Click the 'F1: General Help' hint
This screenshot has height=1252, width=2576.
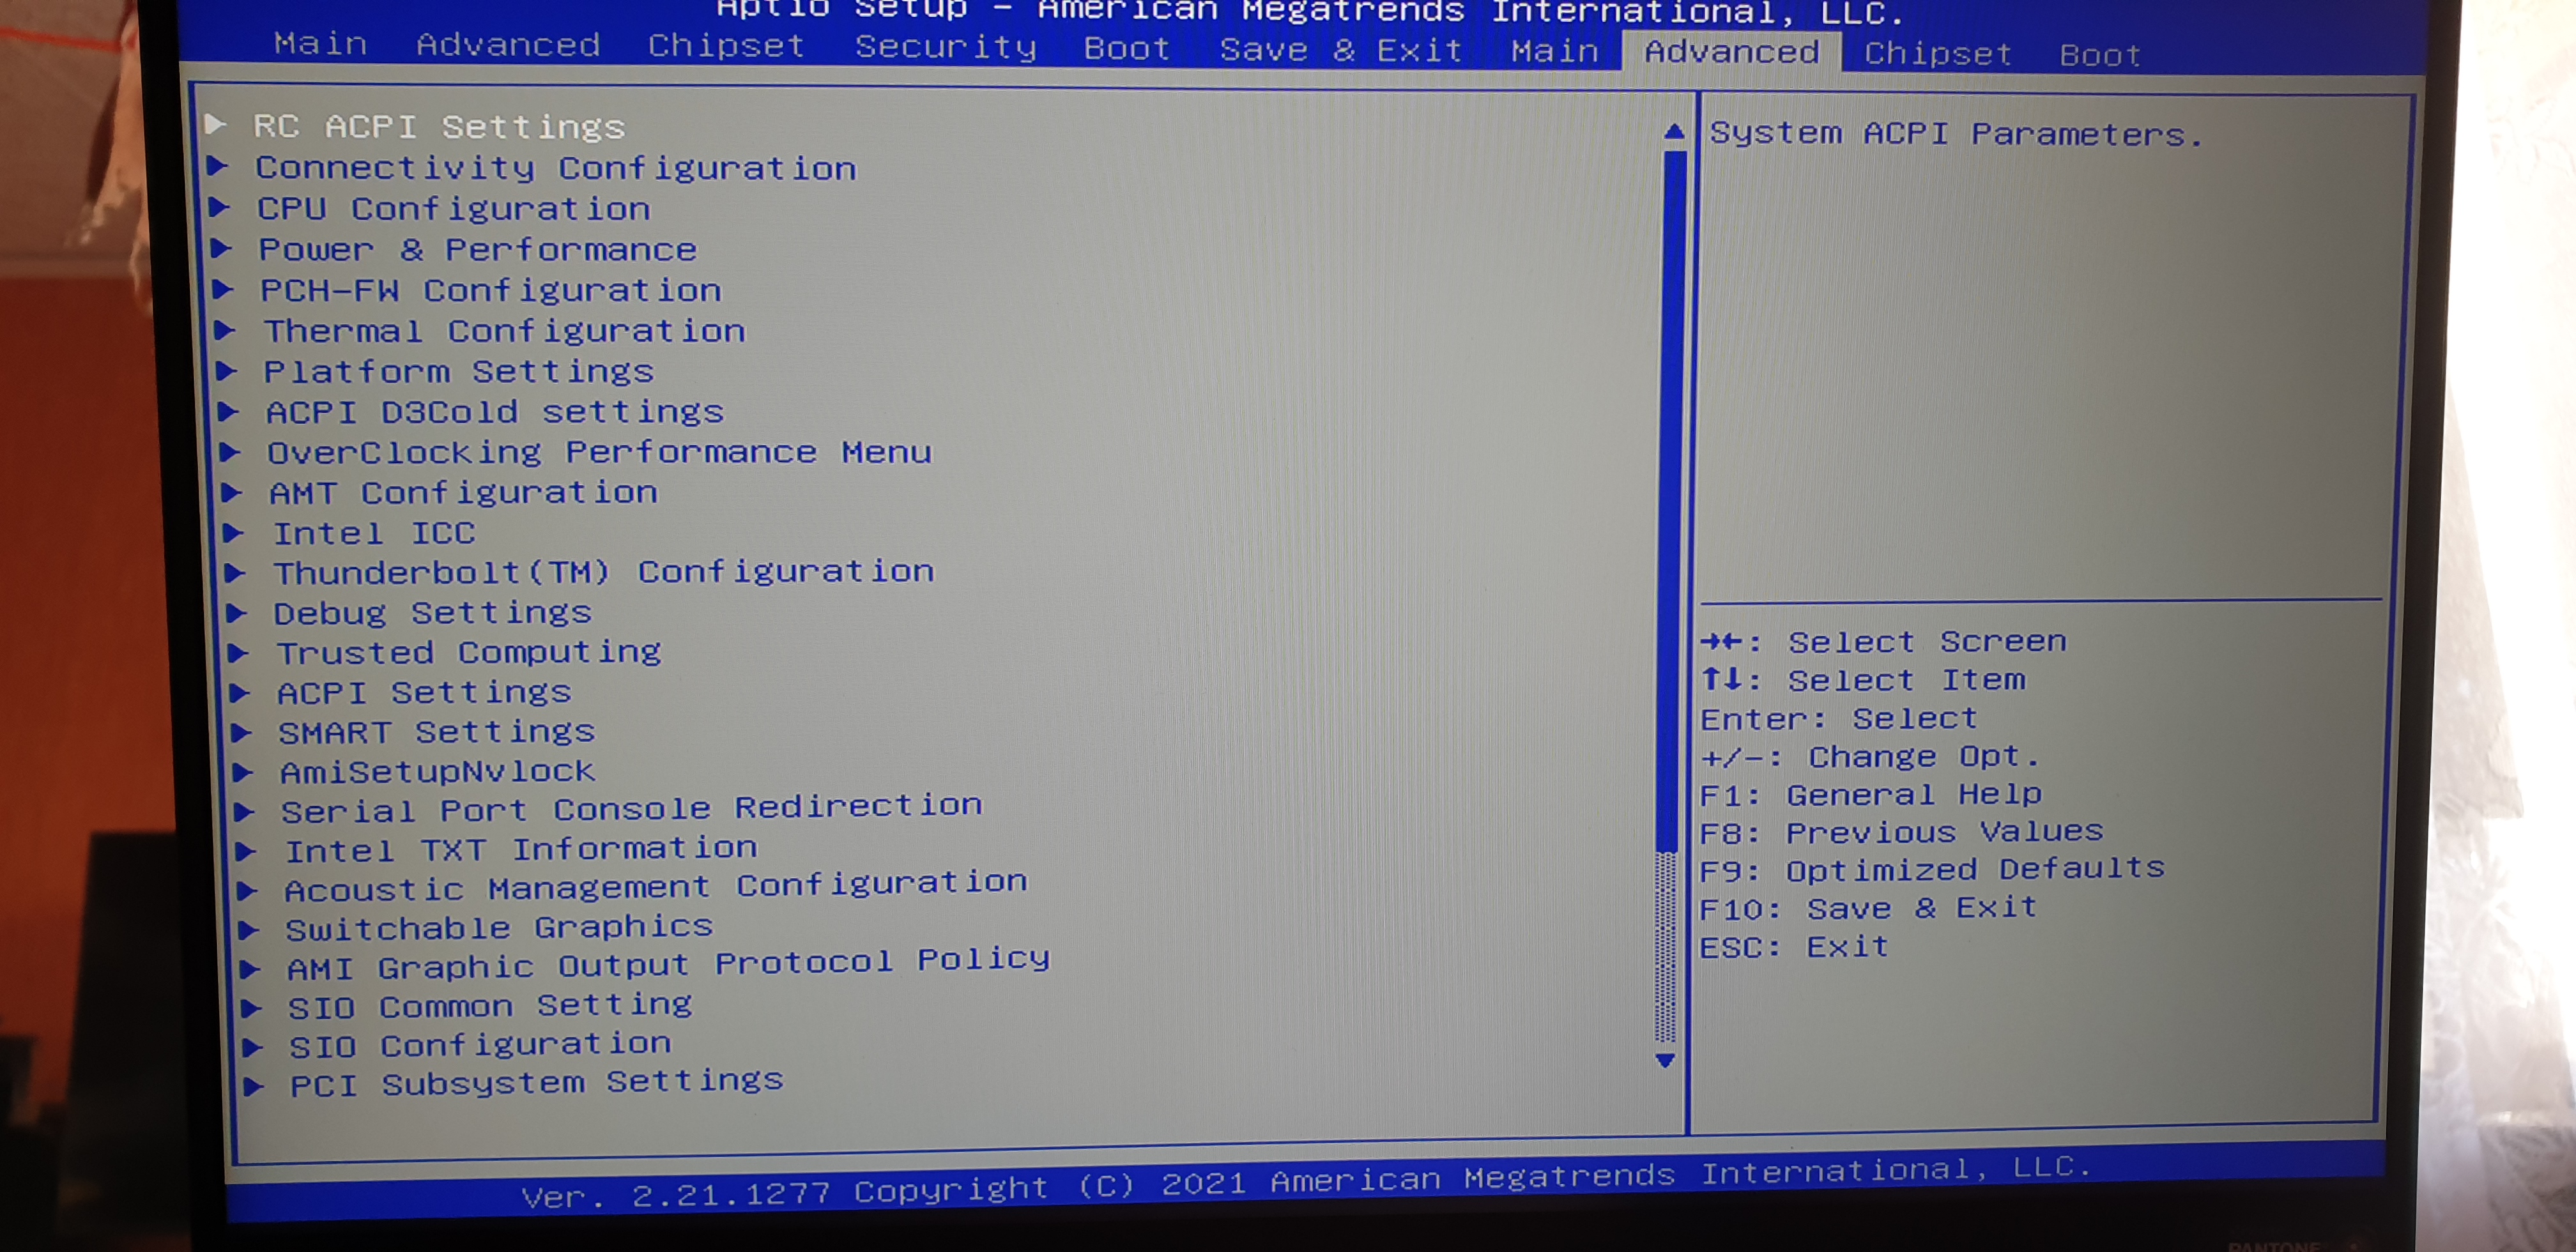pyautogui.click(x=1870, y=795)
